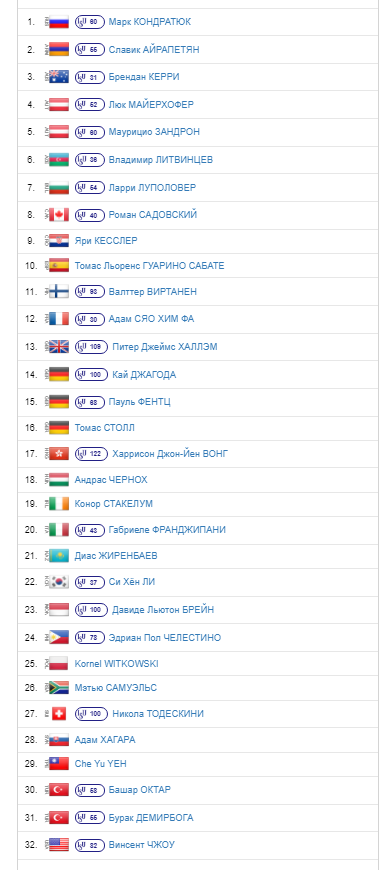389x870 pixels.
Task: Open the Che Yu YEH skater link
Action: tap(100, 764)
